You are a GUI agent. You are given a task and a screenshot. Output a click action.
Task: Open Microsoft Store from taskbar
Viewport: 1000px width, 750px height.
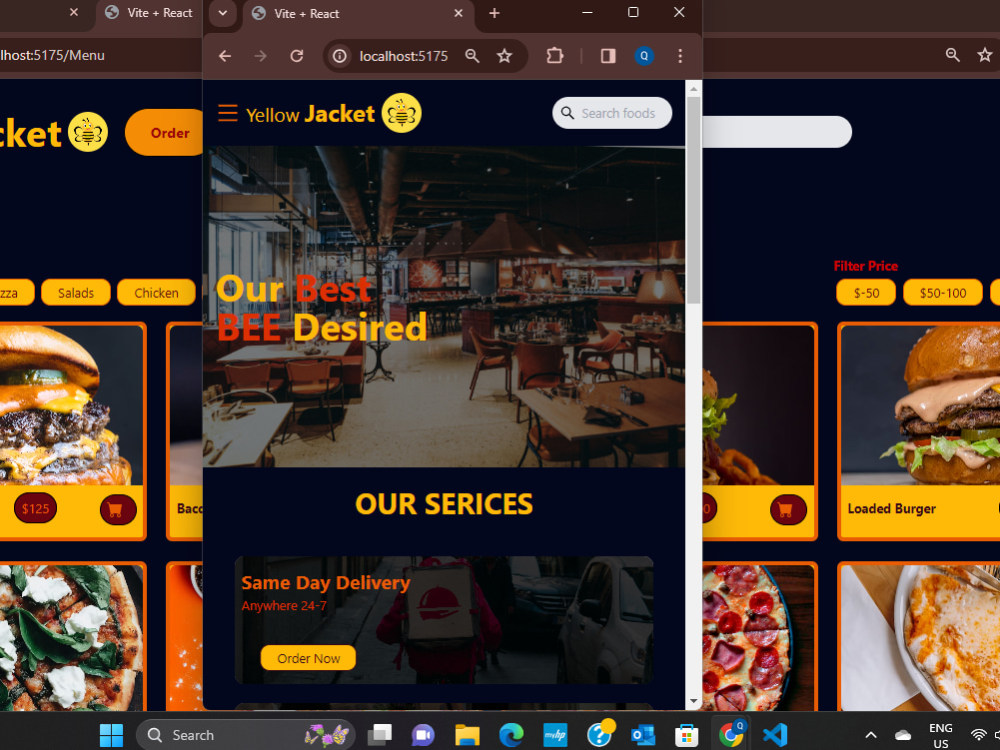(686, 735)
